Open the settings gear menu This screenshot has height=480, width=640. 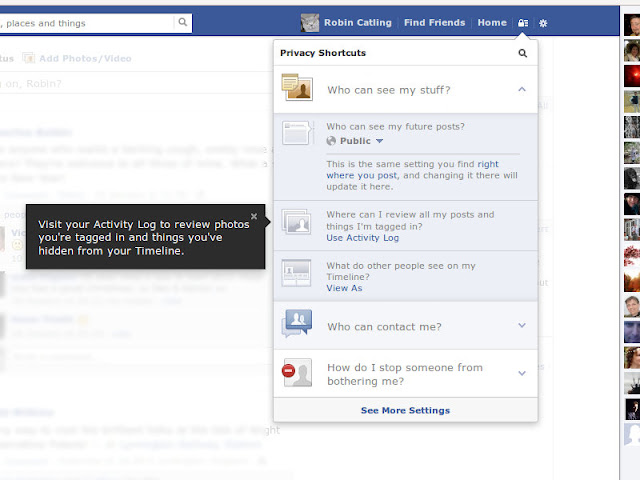[x=543, y=23]
